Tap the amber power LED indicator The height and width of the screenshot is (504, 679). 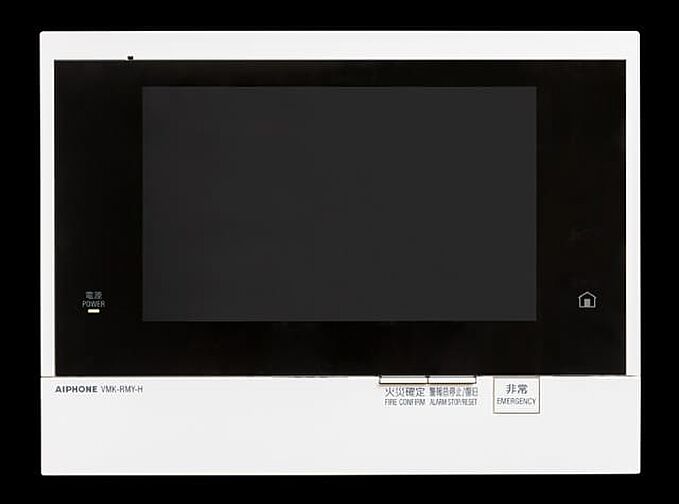coord(93,311)
